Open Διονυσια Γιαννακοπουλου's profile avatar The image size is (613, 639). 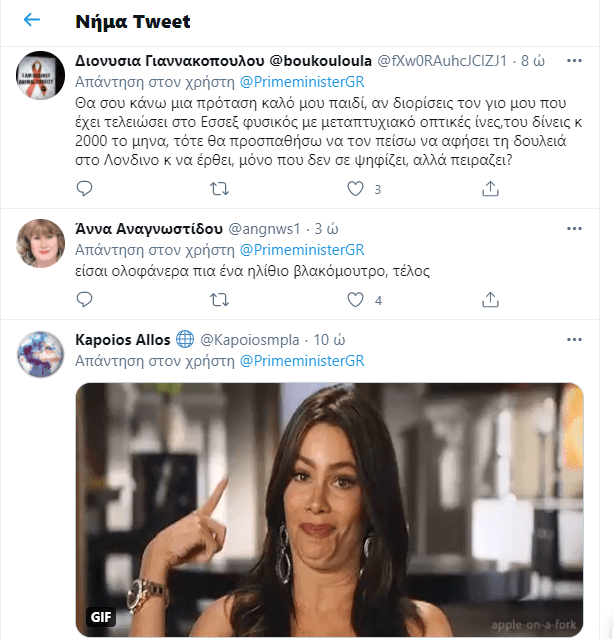[x=40, y=70]
